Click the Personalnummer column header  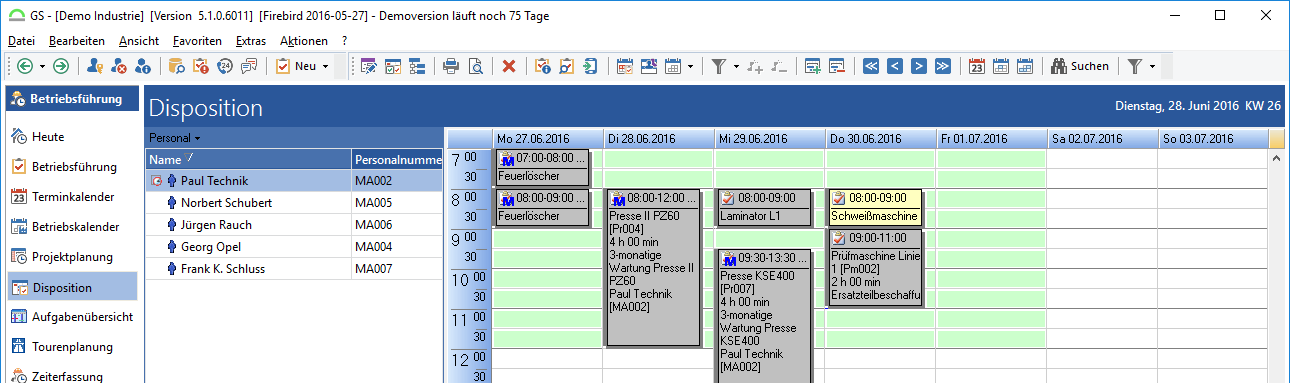tap(396, 159)
